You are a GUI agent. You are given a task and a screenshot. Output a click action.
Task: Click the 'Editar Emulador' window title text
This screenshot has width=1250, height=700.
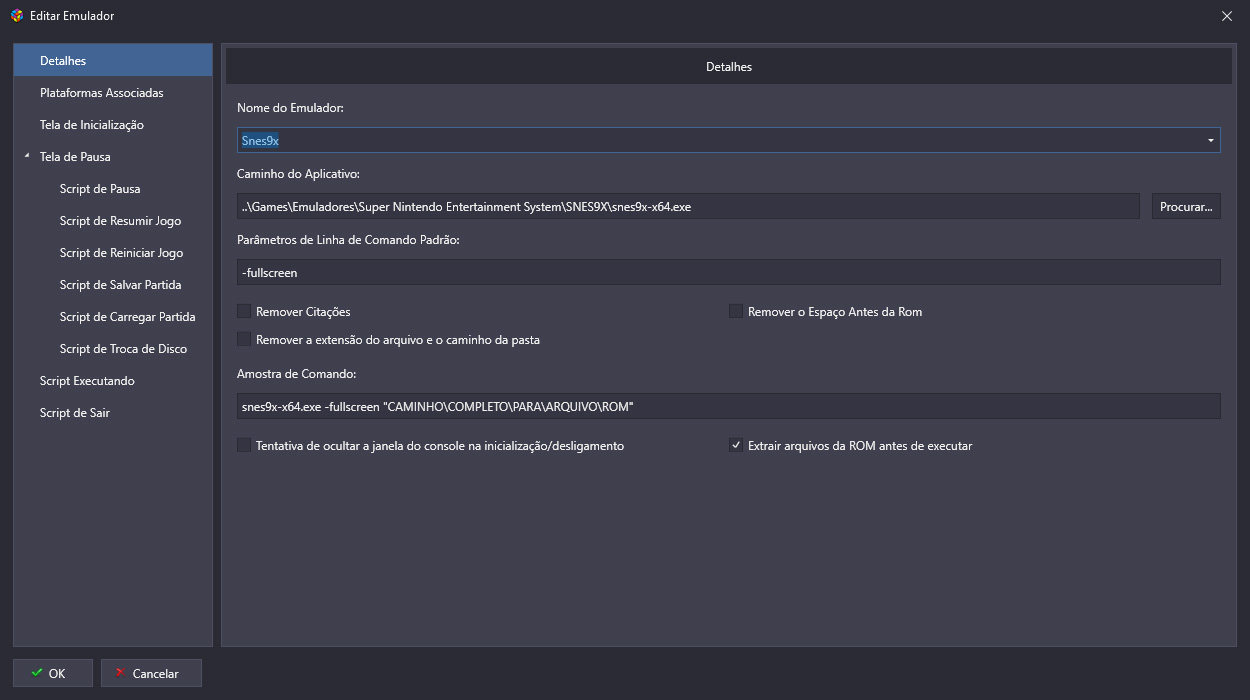[72, 16]
